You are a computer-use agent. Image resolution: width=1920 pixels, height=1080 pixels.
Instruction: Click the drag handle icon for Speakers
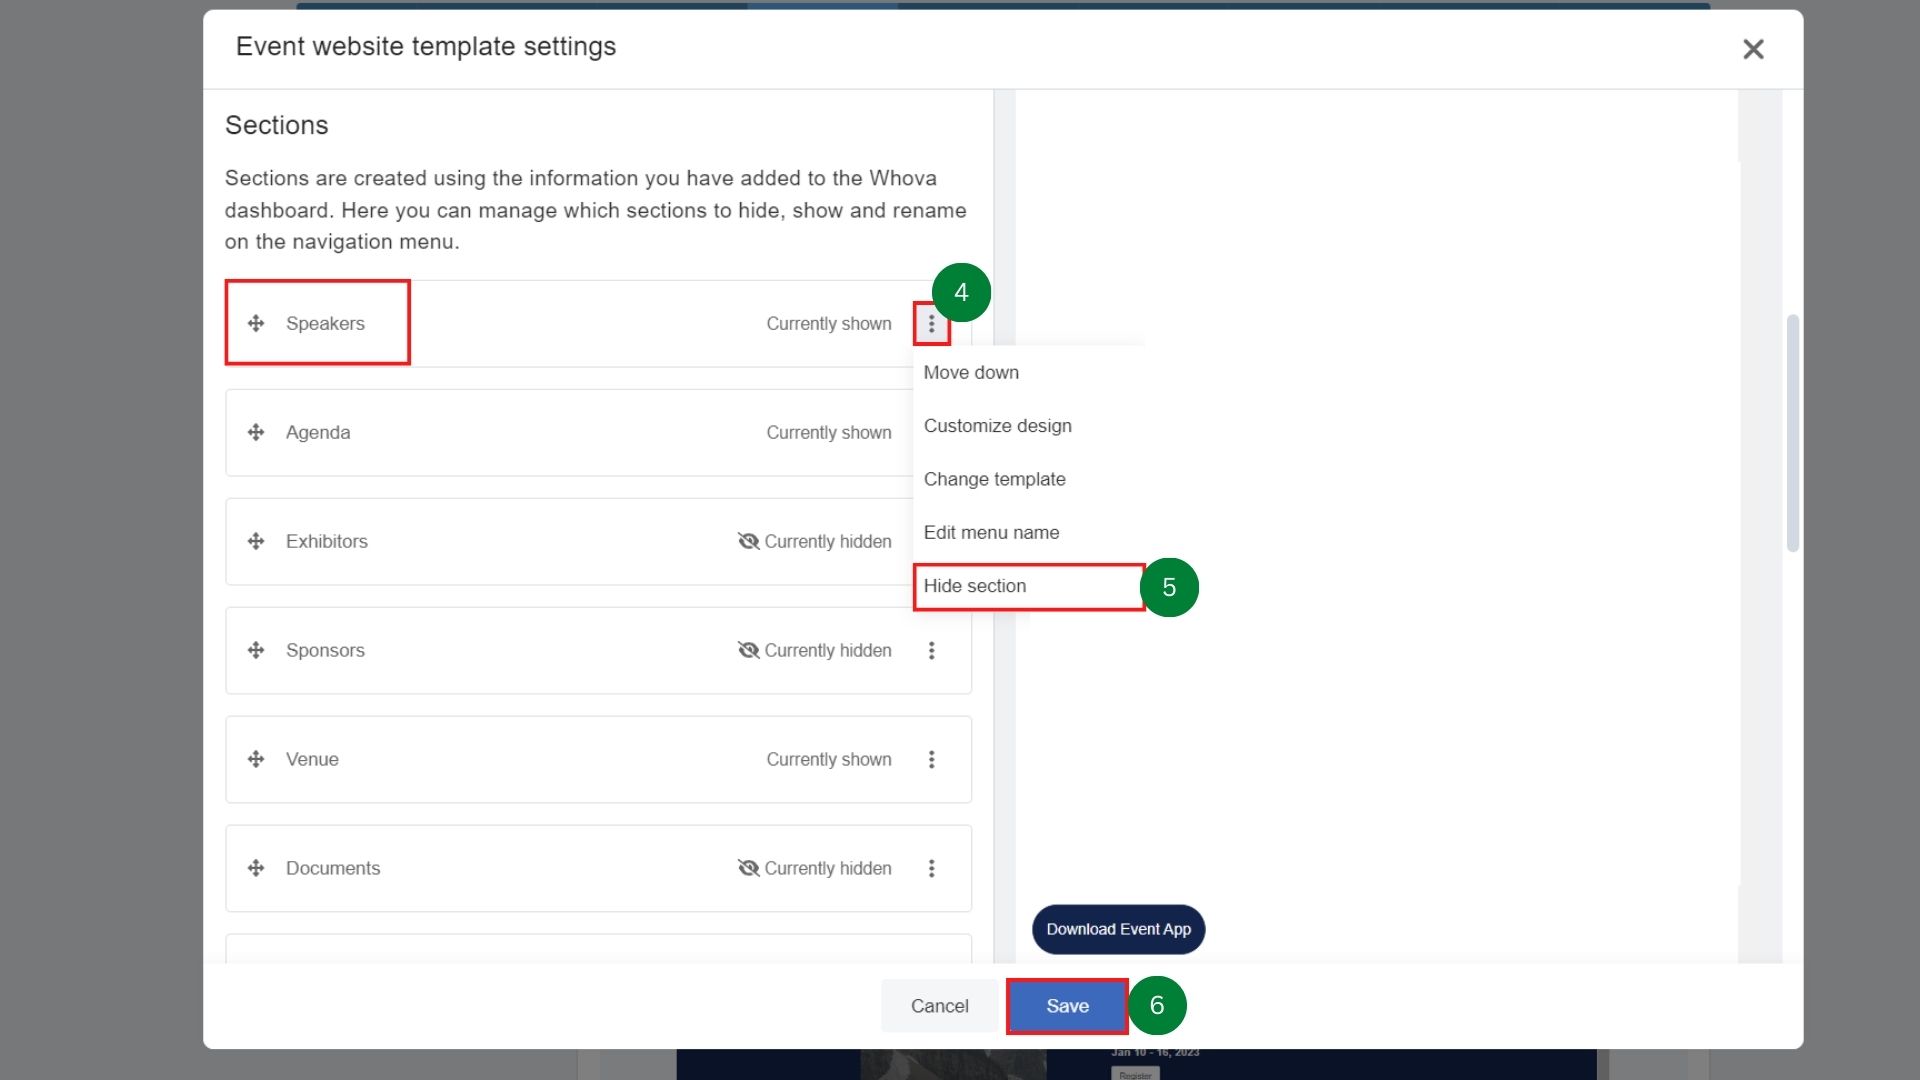(256, 323)
